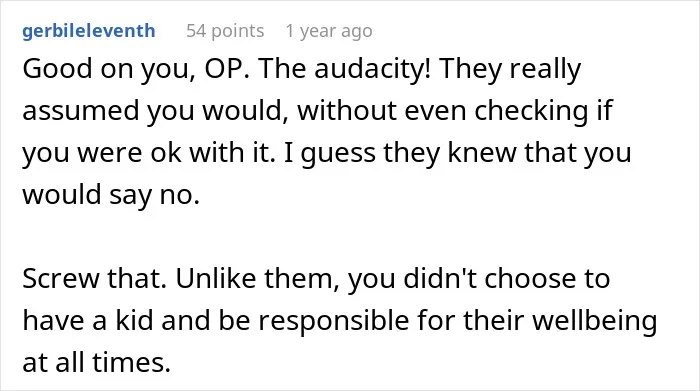The height and width of the screenshot is (391, 700).
Task: Click the words They really
Action: (510, 69)
